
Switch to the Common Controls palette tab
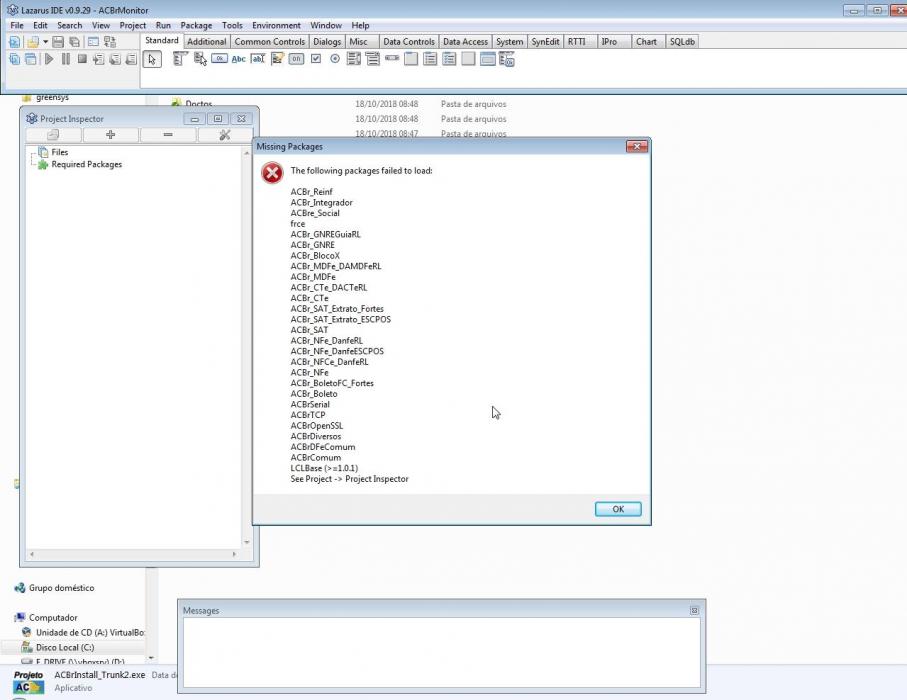coord(270,42)
